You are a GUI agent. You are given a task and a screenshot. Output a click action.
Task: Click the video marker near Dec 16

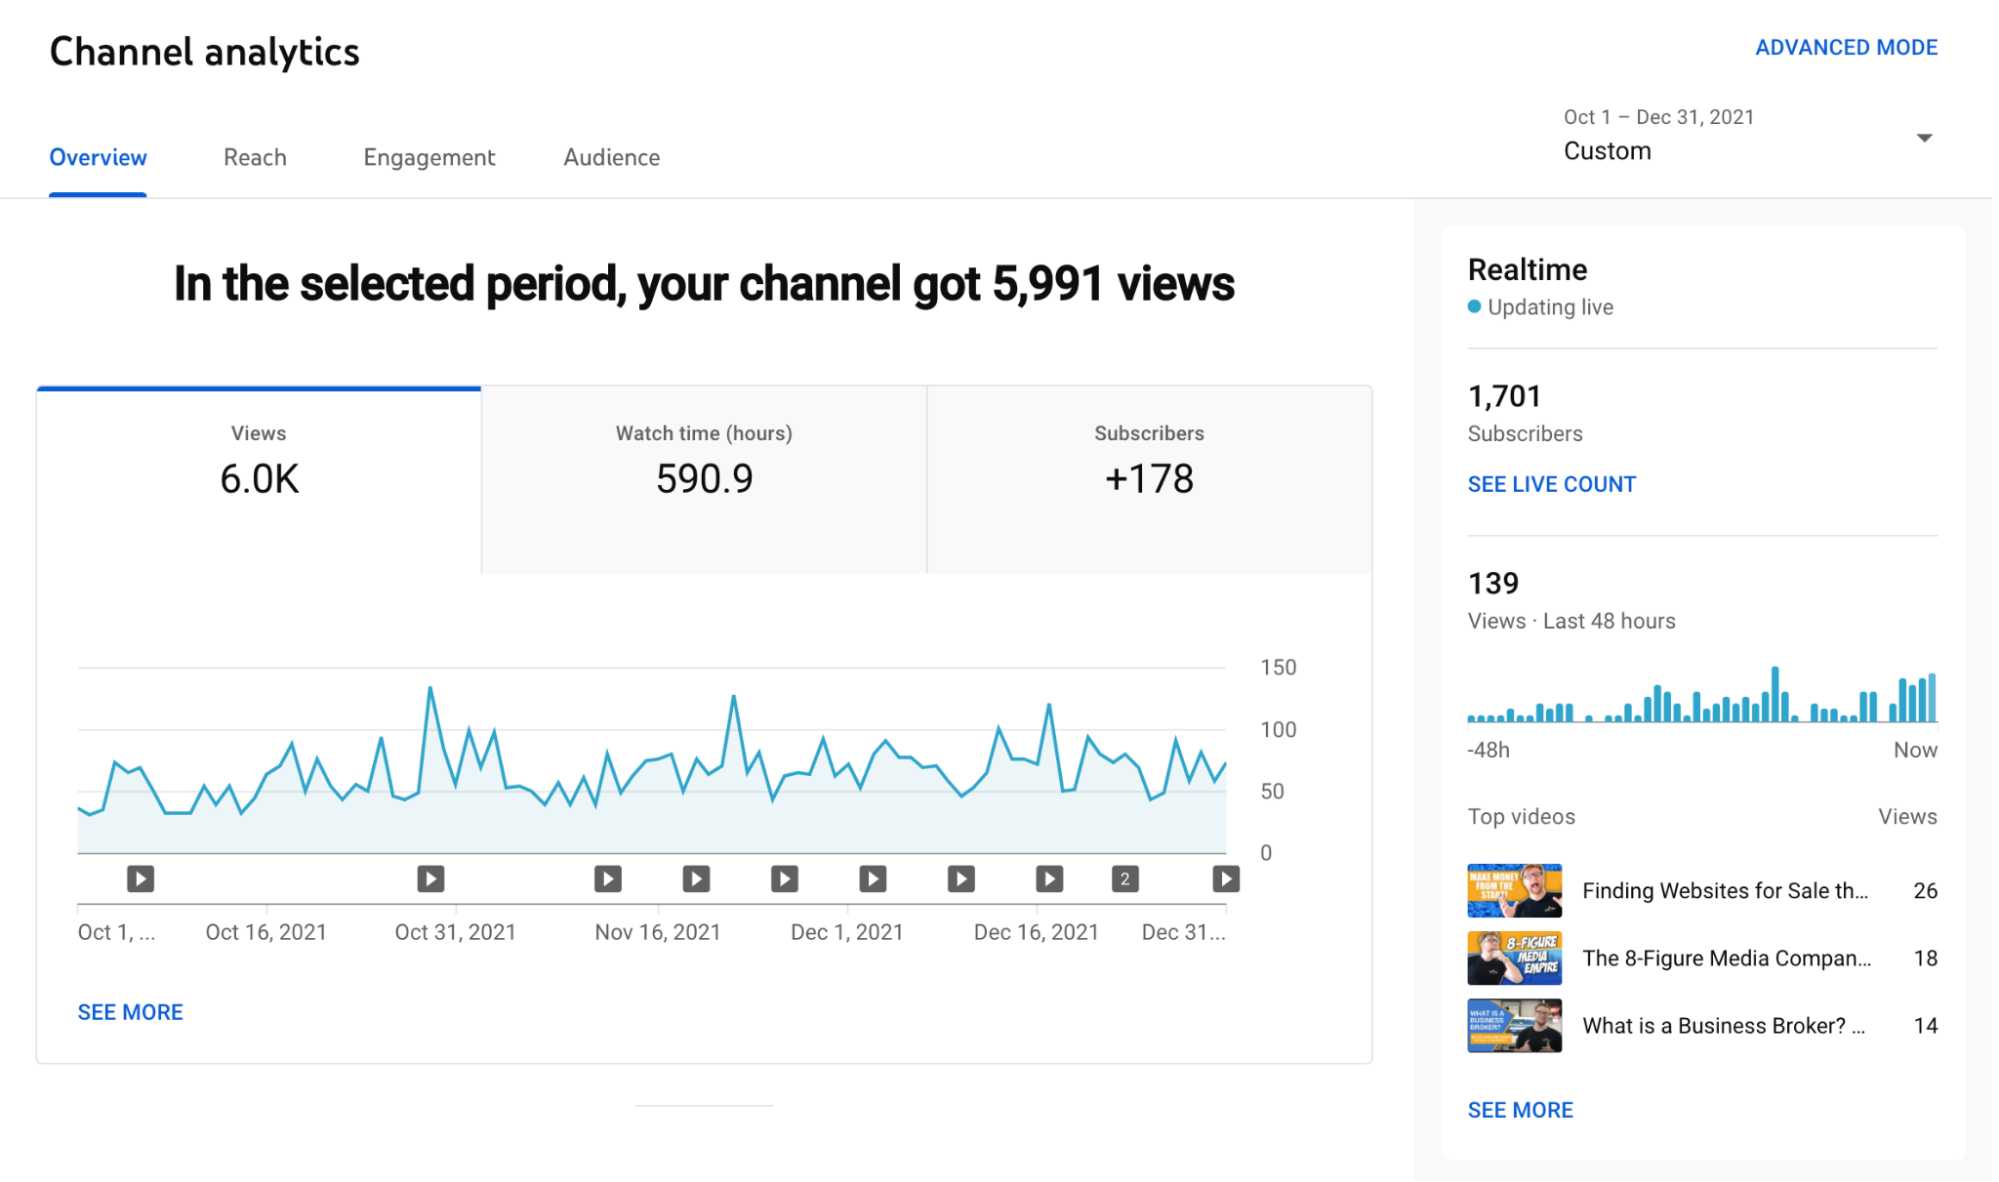(1049, 879)
